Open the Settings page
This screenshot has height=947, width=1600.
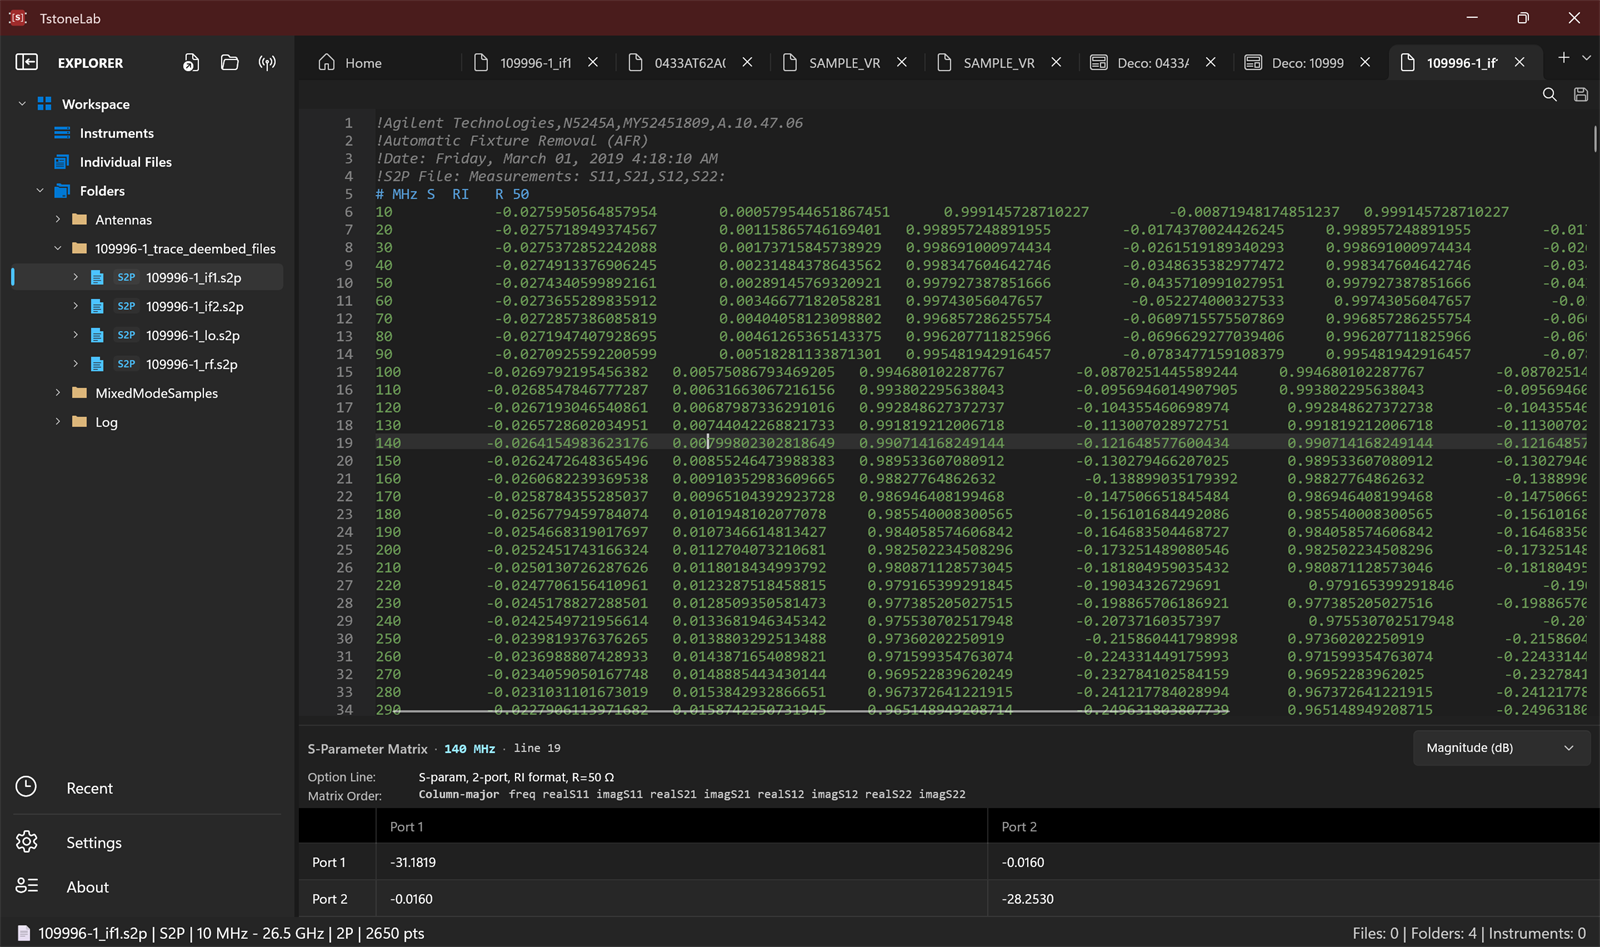pyautogui.click(x=93, y=843)
